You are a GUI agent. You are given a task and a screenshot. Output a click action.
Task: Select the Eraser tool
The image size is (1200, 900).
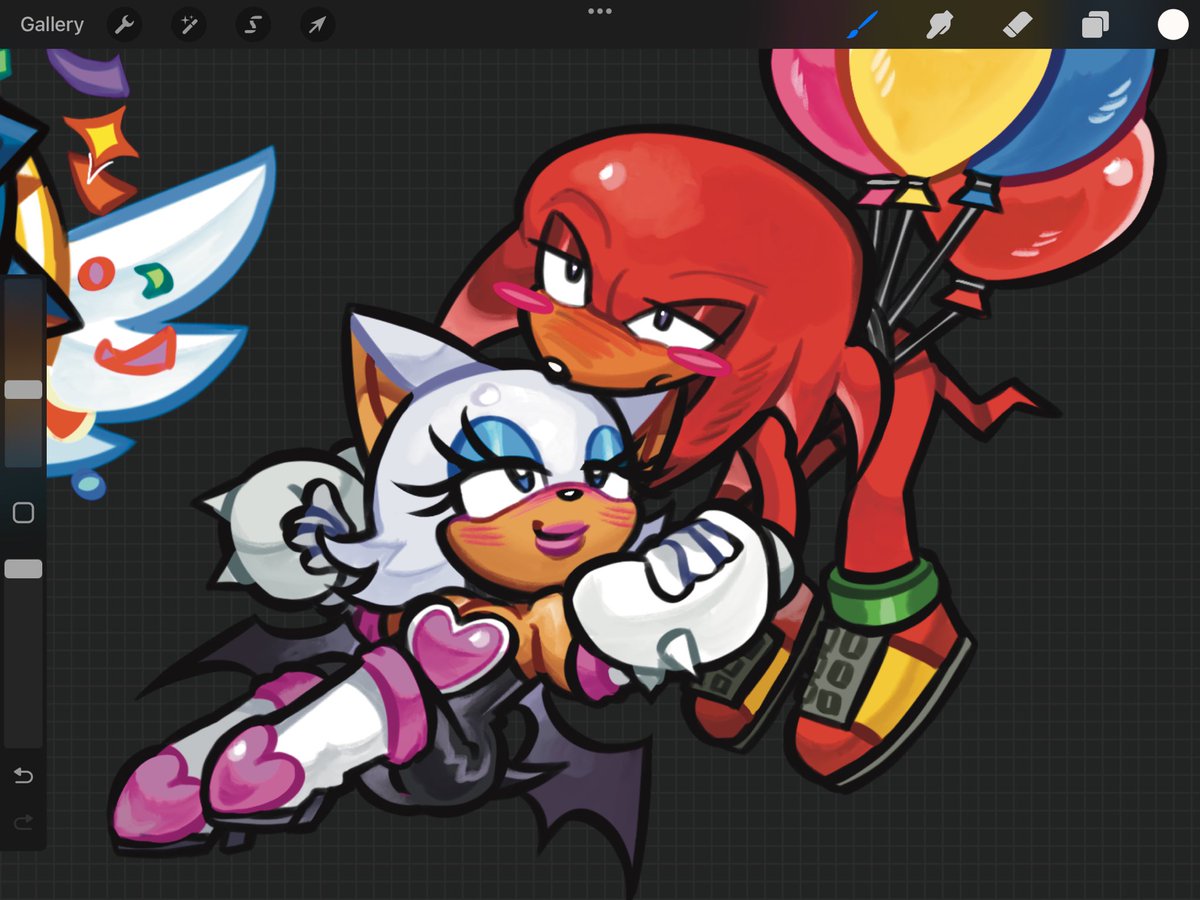pyautogui.click(x=1017, y=25)
